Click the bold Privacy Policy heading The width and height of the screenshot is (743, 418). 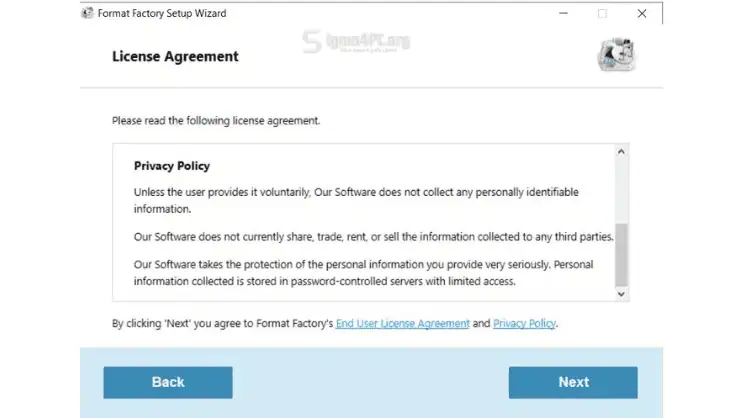tap(172, 166)
